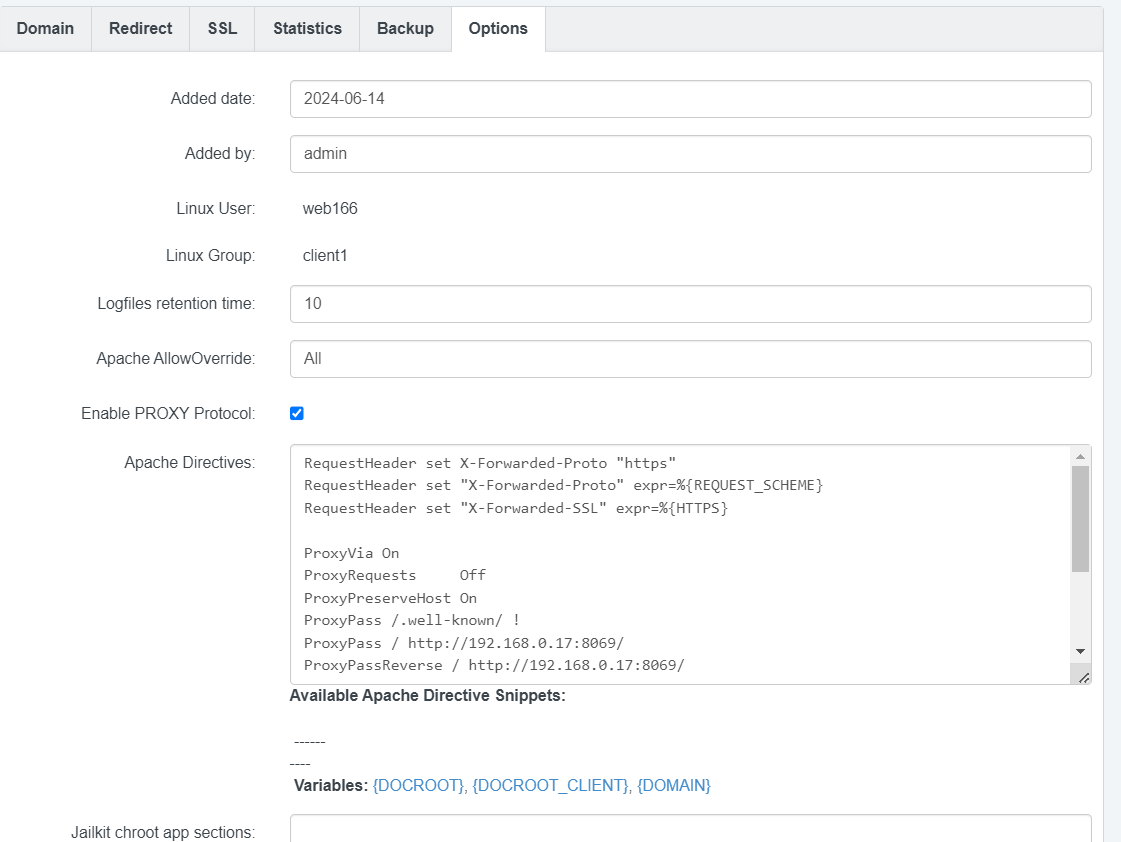Select the Statistics tab
This screenshot has height=842, width=1121.
pos(307,28)
